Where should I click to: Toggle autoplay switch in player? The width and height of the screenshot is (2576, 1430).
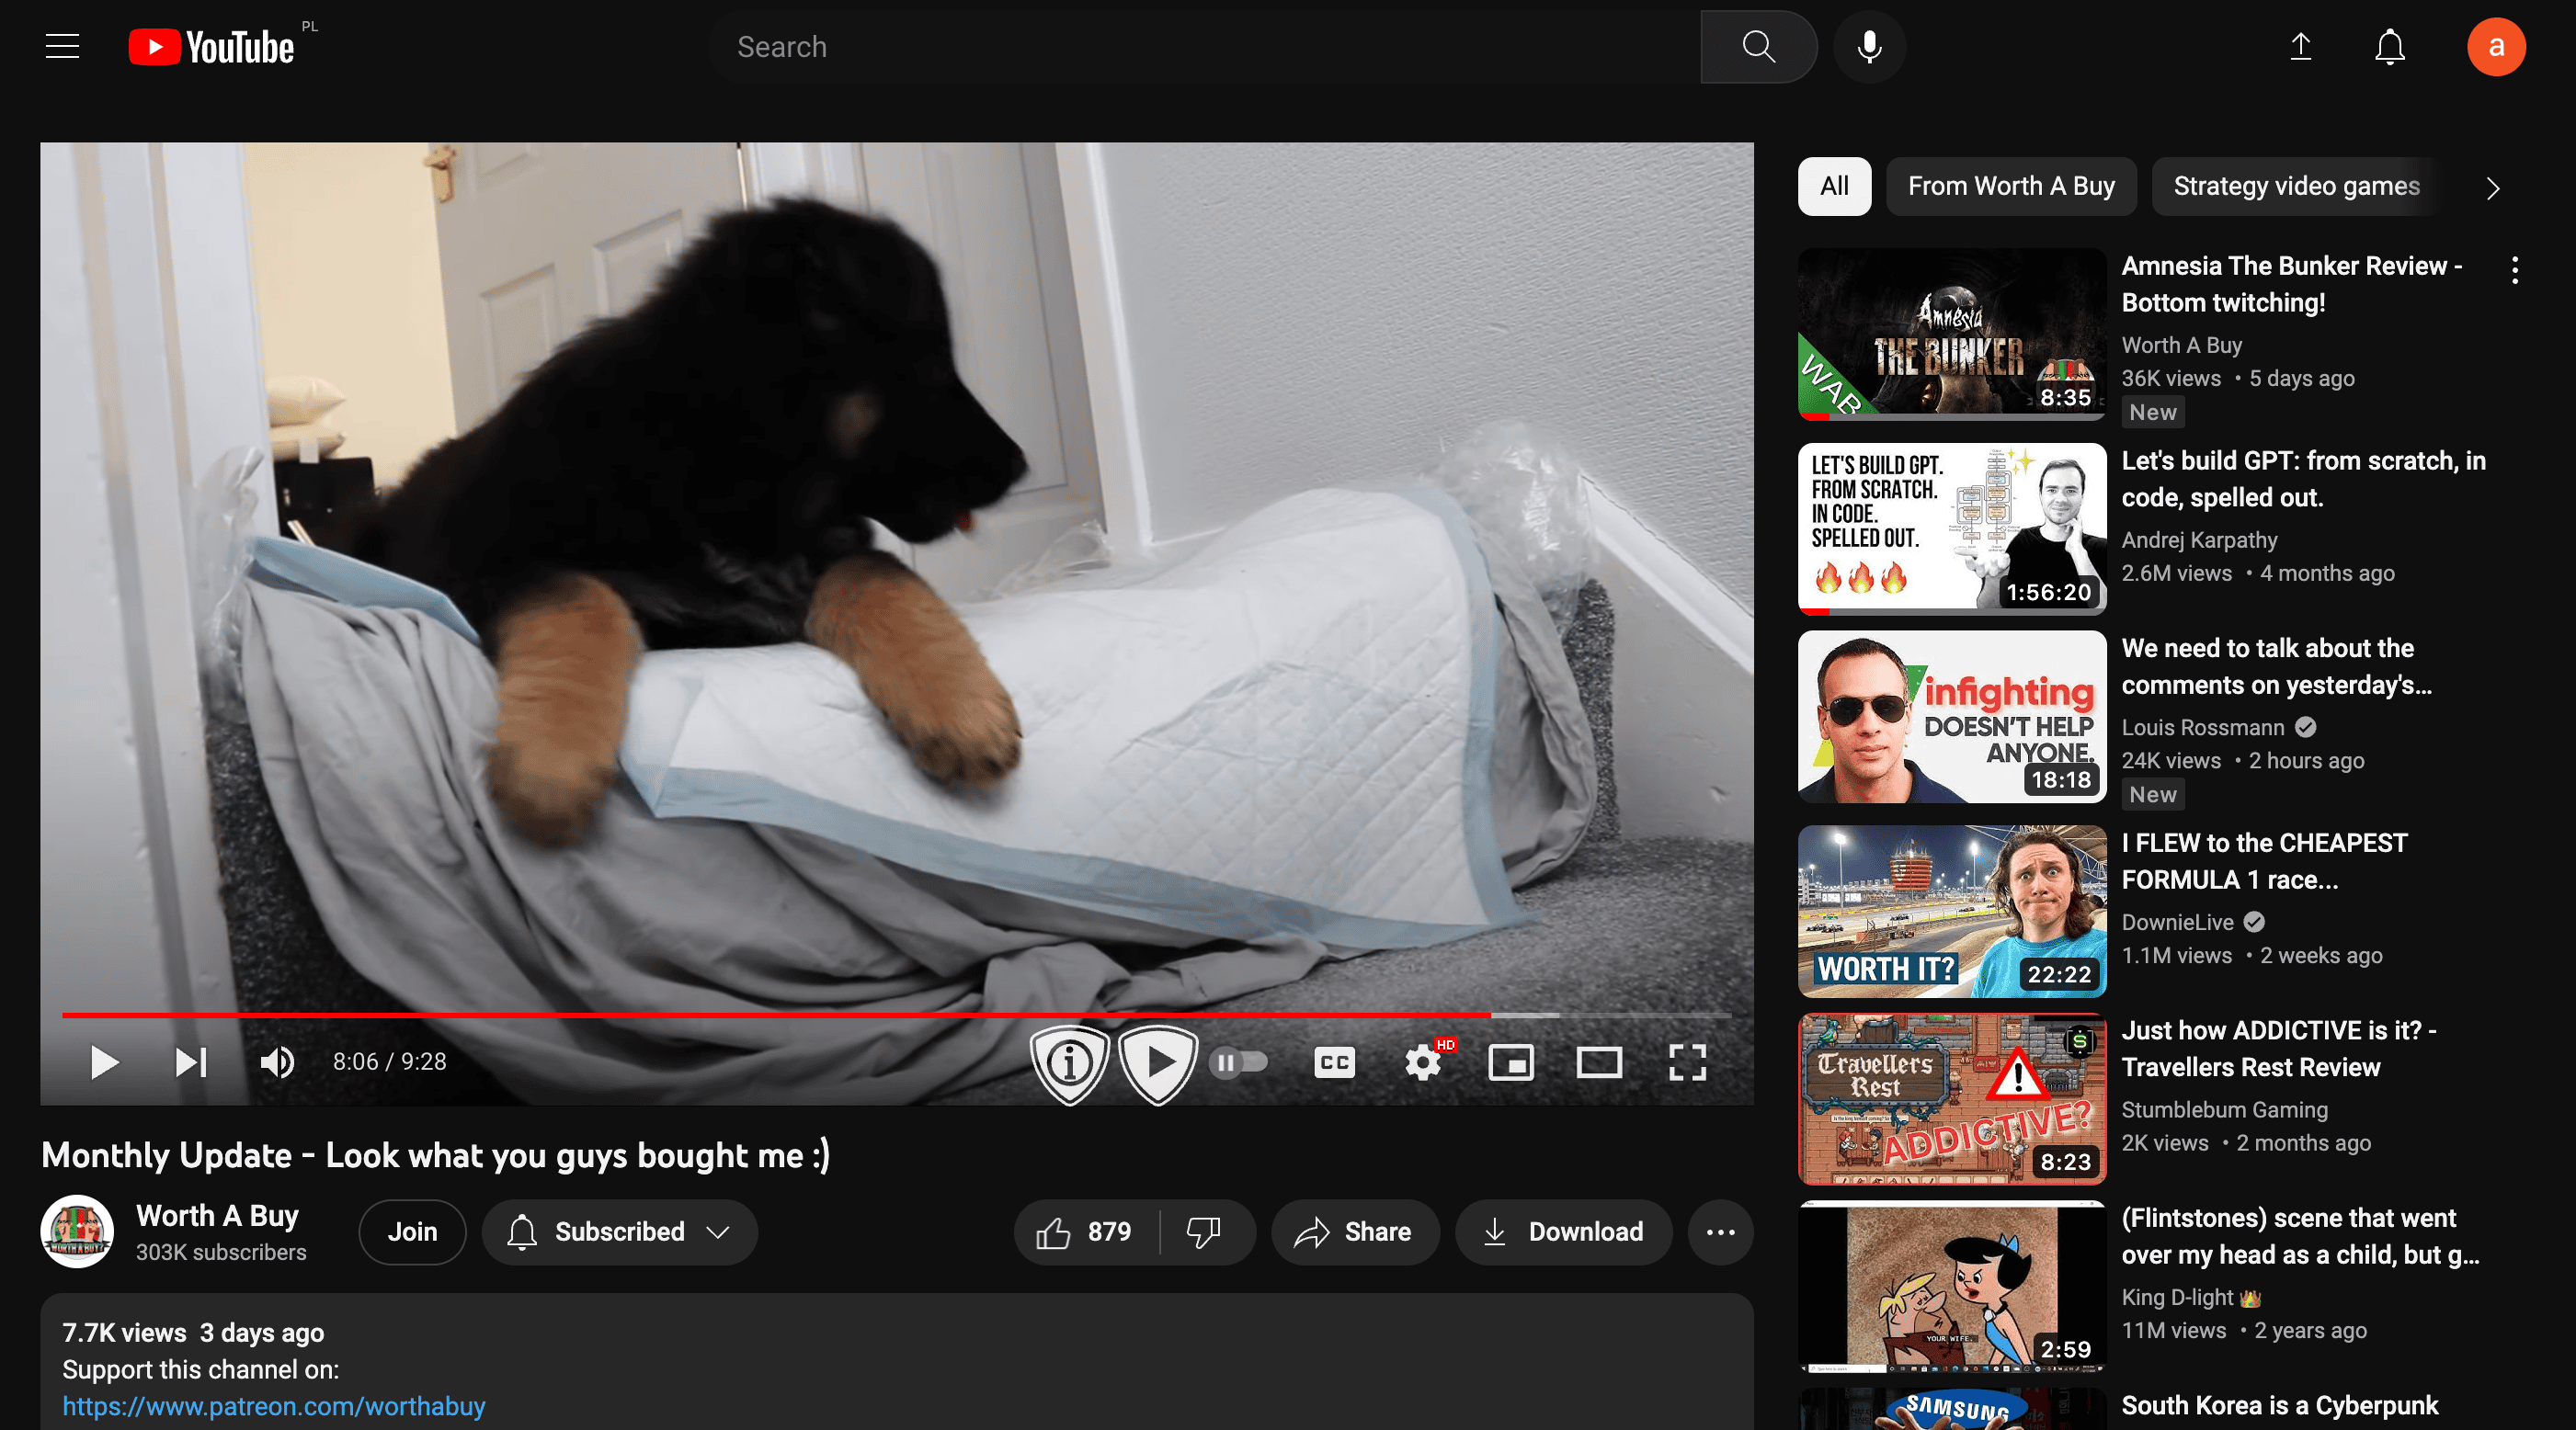1238,1062
